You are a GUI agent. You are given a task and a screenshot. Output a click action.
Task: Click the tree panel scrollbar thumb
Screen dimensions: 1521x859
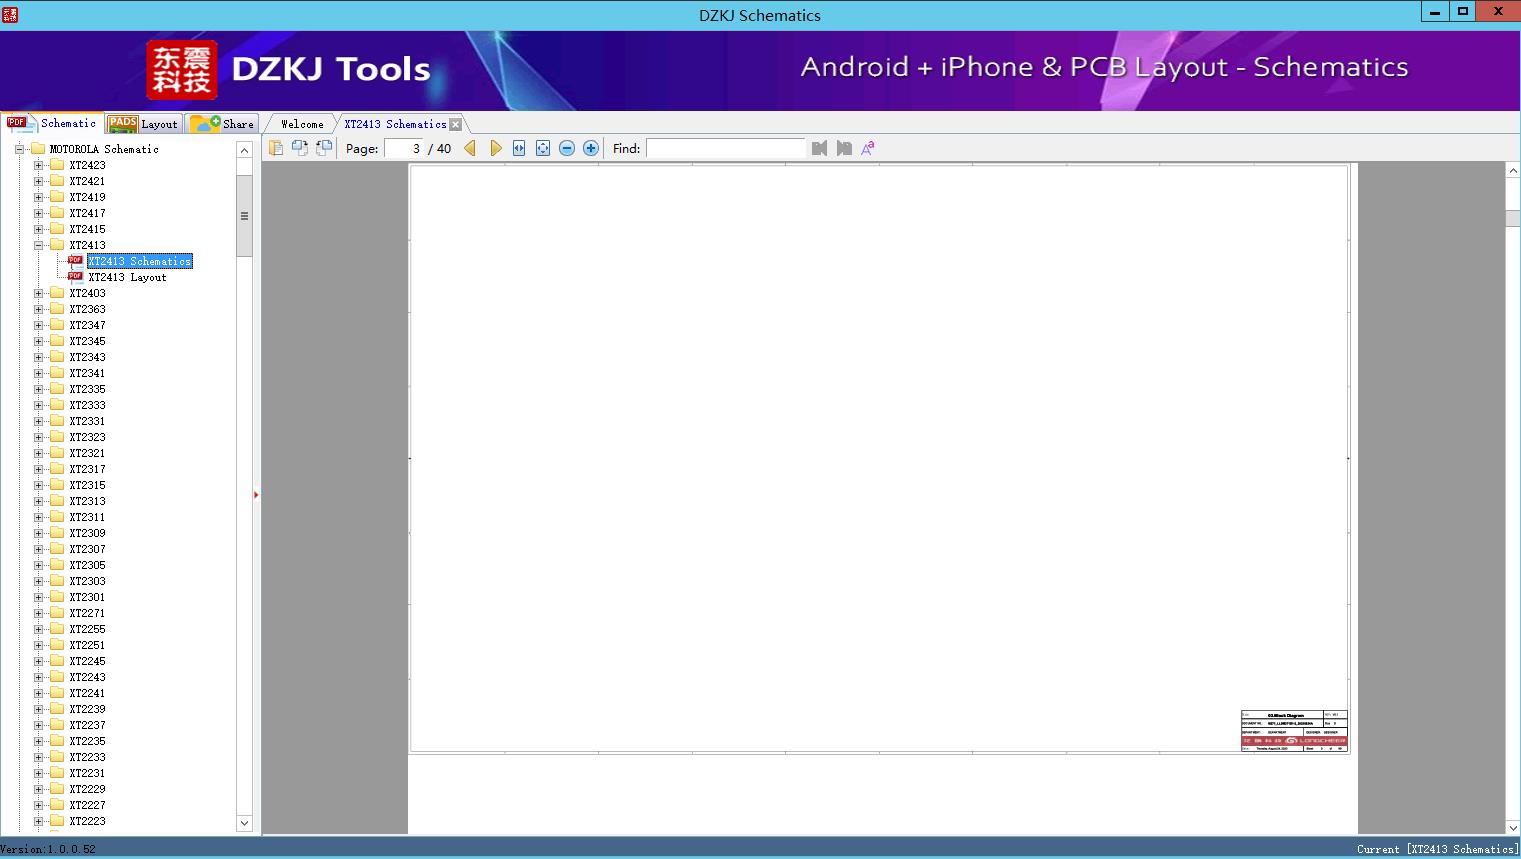point(244,216)
